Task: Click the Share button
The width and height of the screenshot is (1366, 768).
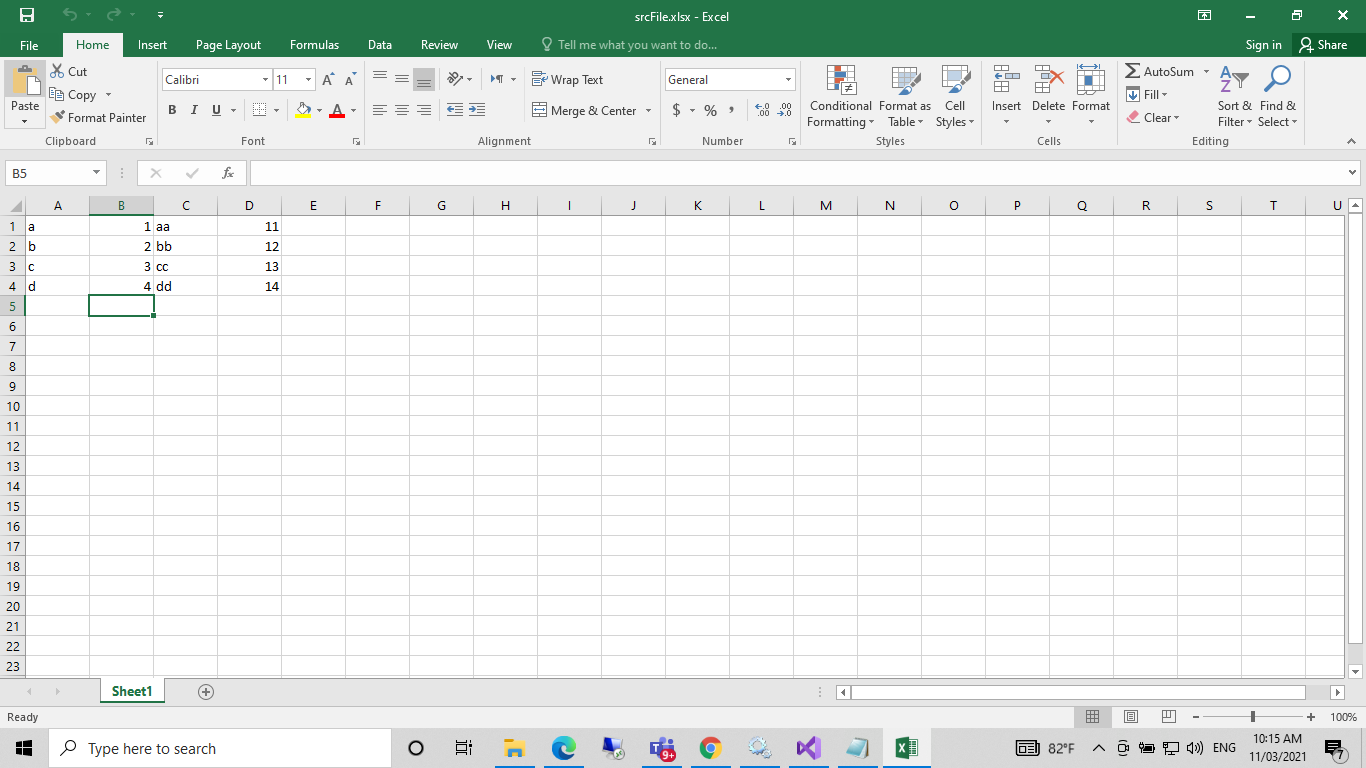Action: click(1322, 45)
